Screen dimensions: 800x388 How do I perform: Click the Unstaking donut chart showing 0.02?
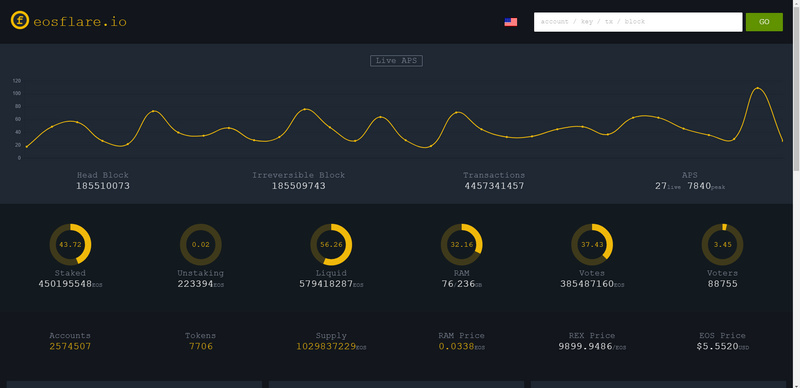coord(201,245)
